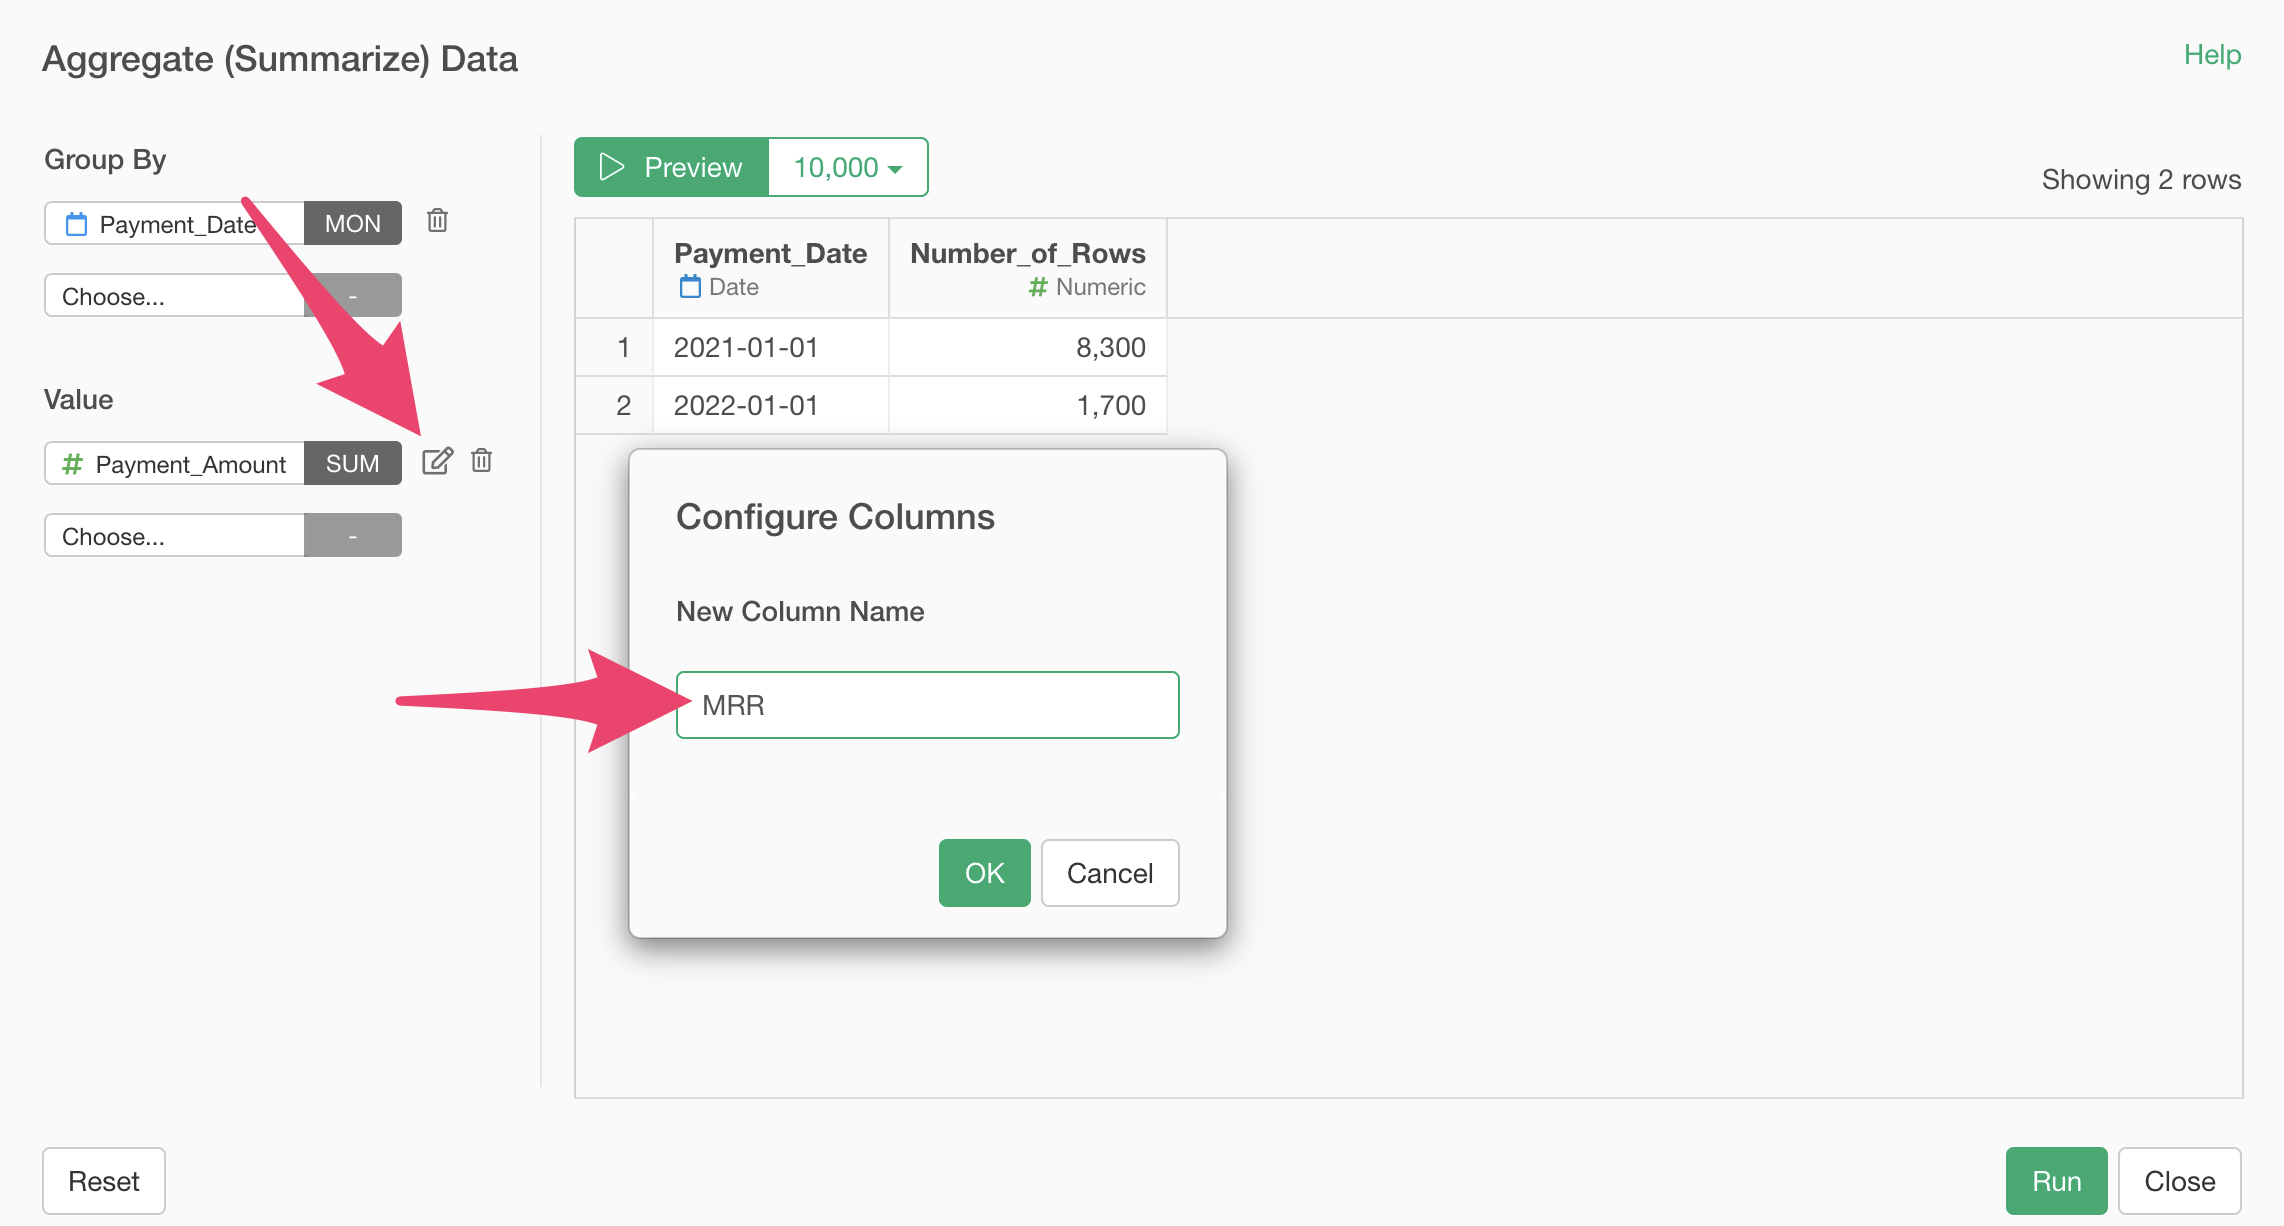Reset the aggregate settings
The width and height of the screenshot is (2284, 1226).
click(x=104, y=1181)
